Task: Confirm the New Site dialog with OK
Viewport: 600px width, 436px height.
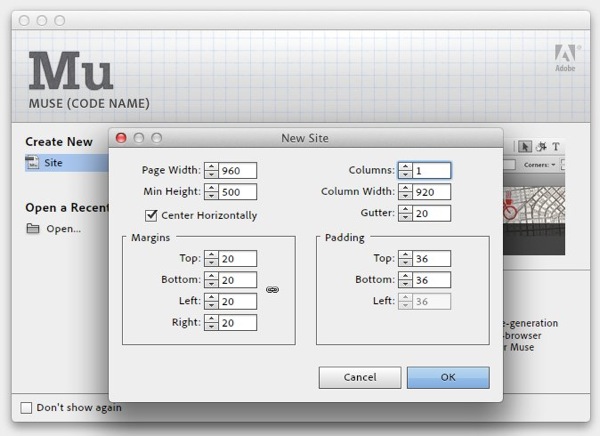Action: pos(448,377)
